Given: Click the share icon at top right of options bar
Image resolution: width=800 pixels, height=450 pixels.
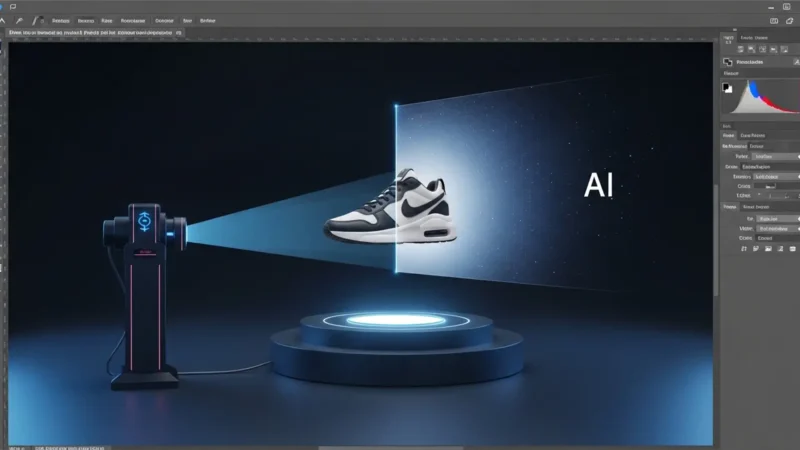Looking at the screenshot, I should pyautogui.click(x=790, y=21).
